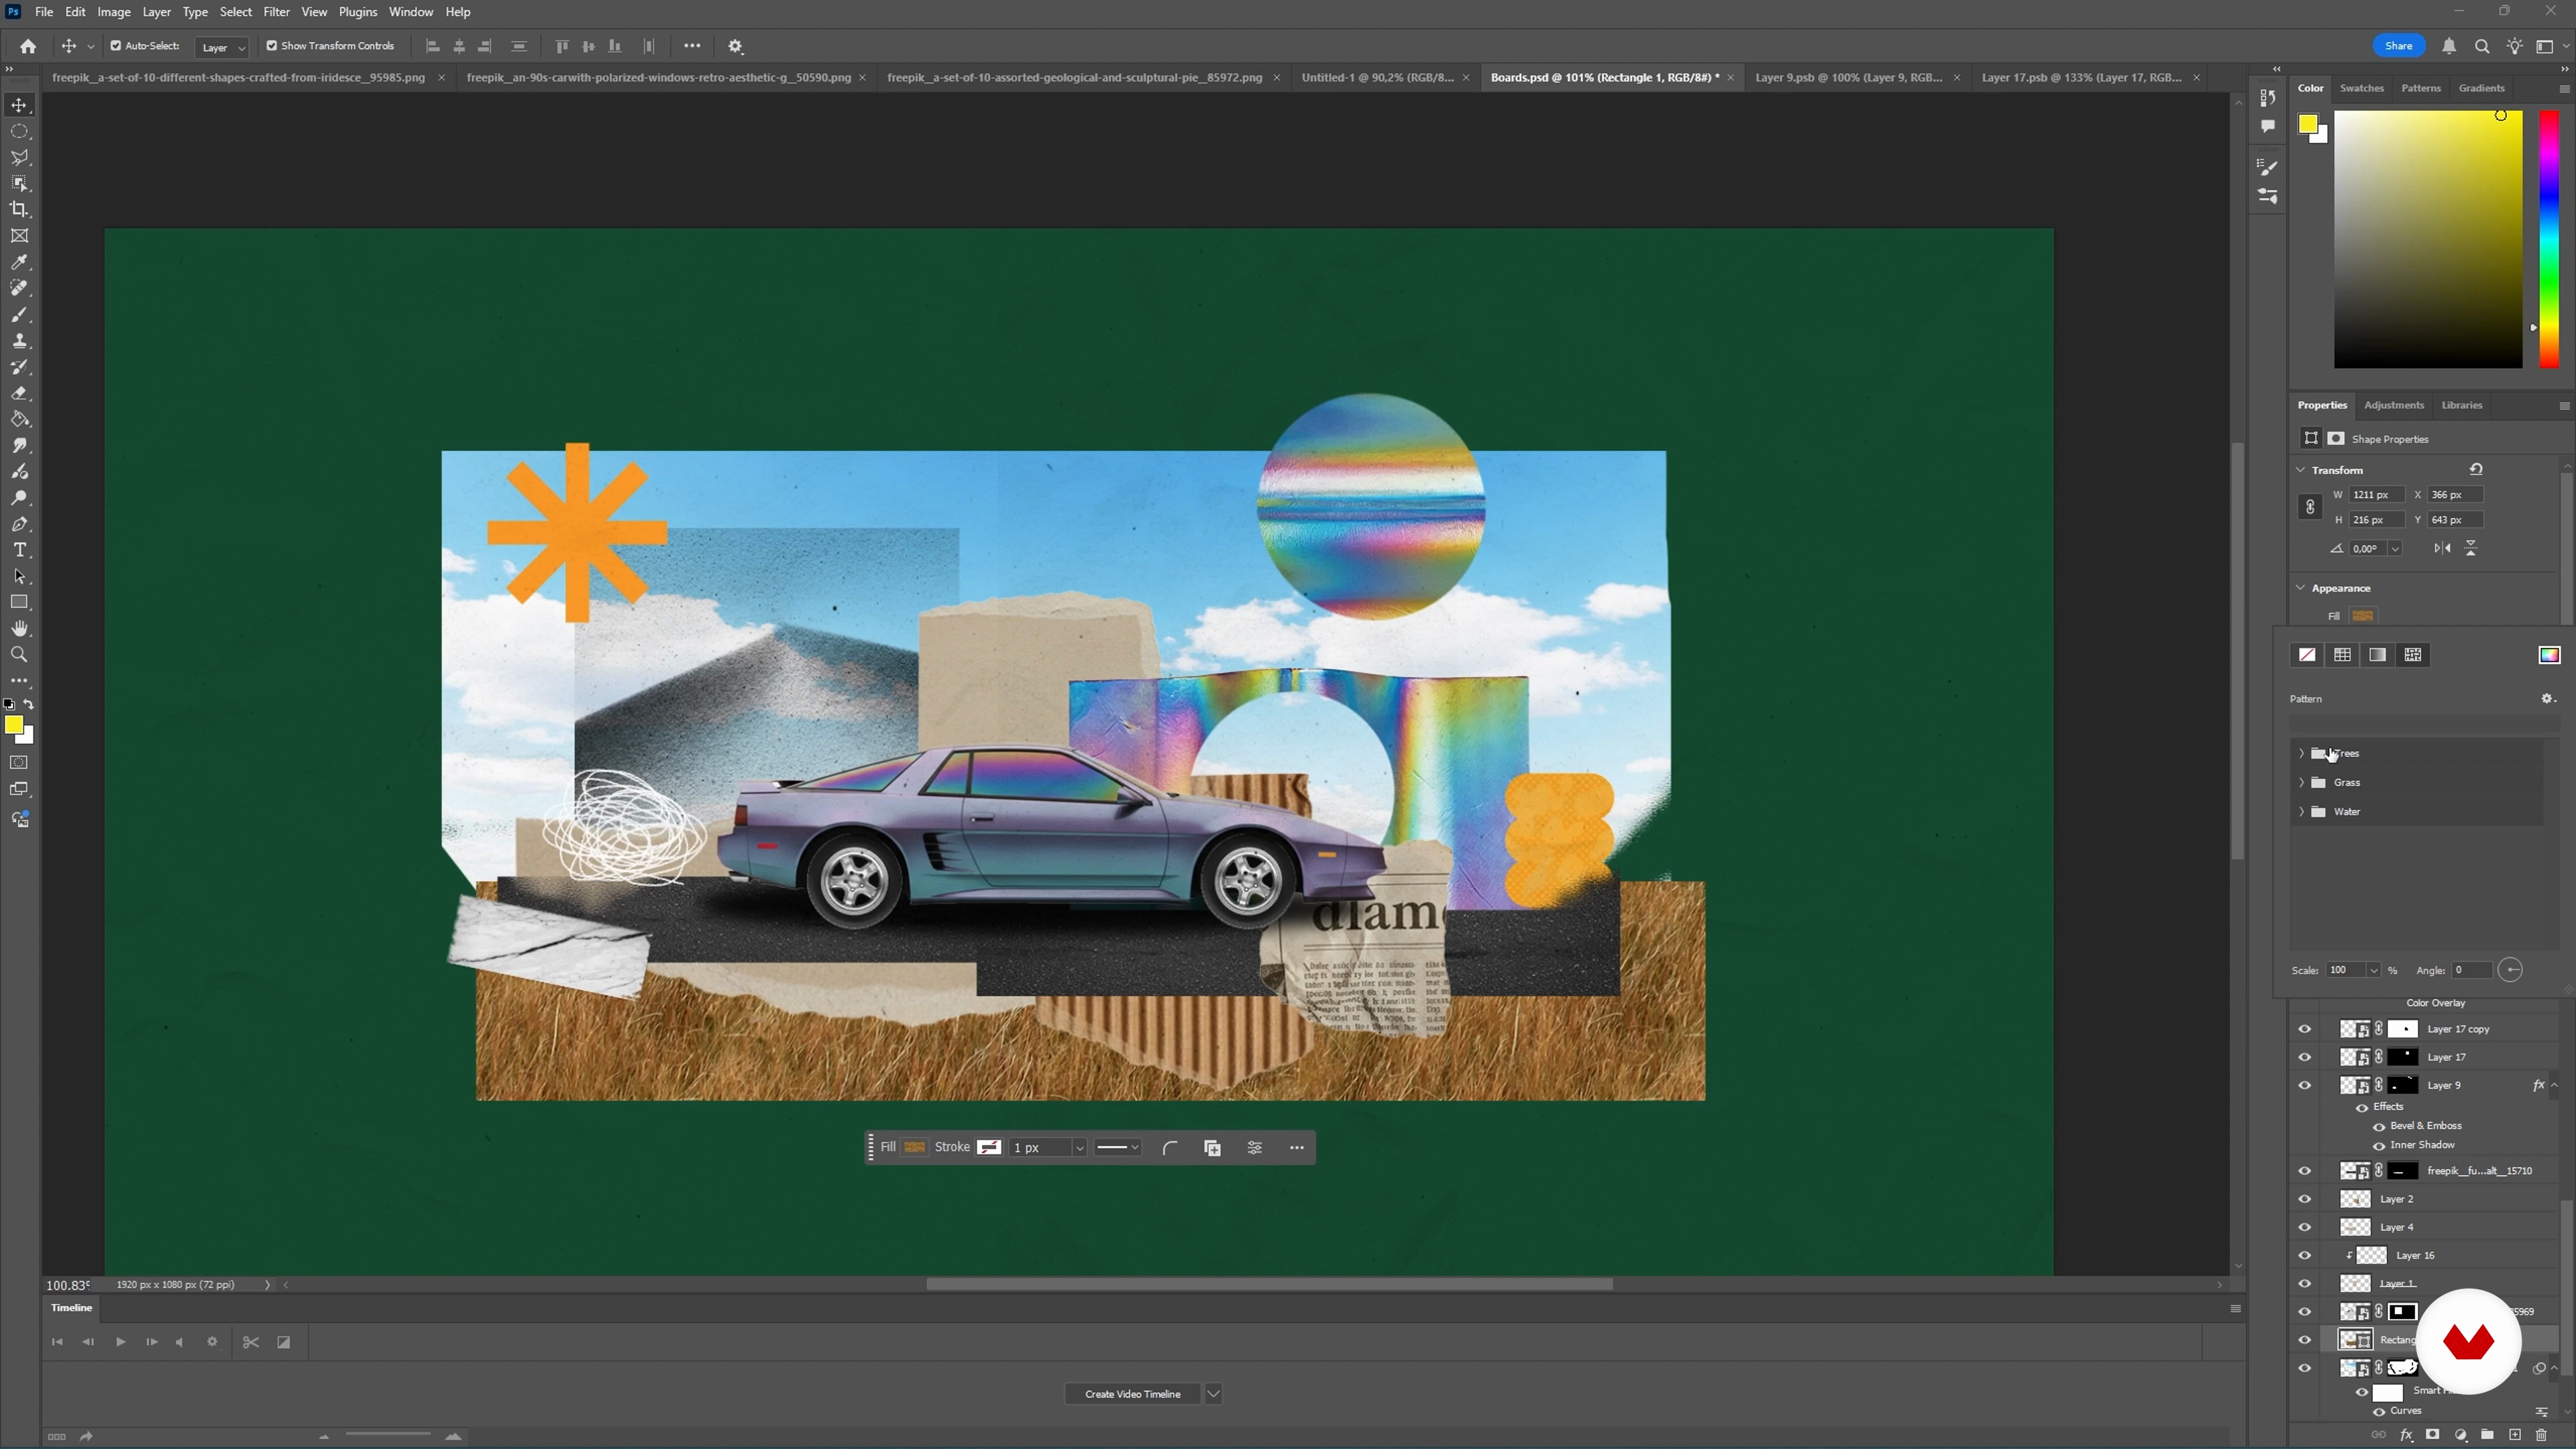Expand the Water pattern folder
The width and height of the screenshot is (2576, 1449).
pyautogui.click(x=2302, y=811)
